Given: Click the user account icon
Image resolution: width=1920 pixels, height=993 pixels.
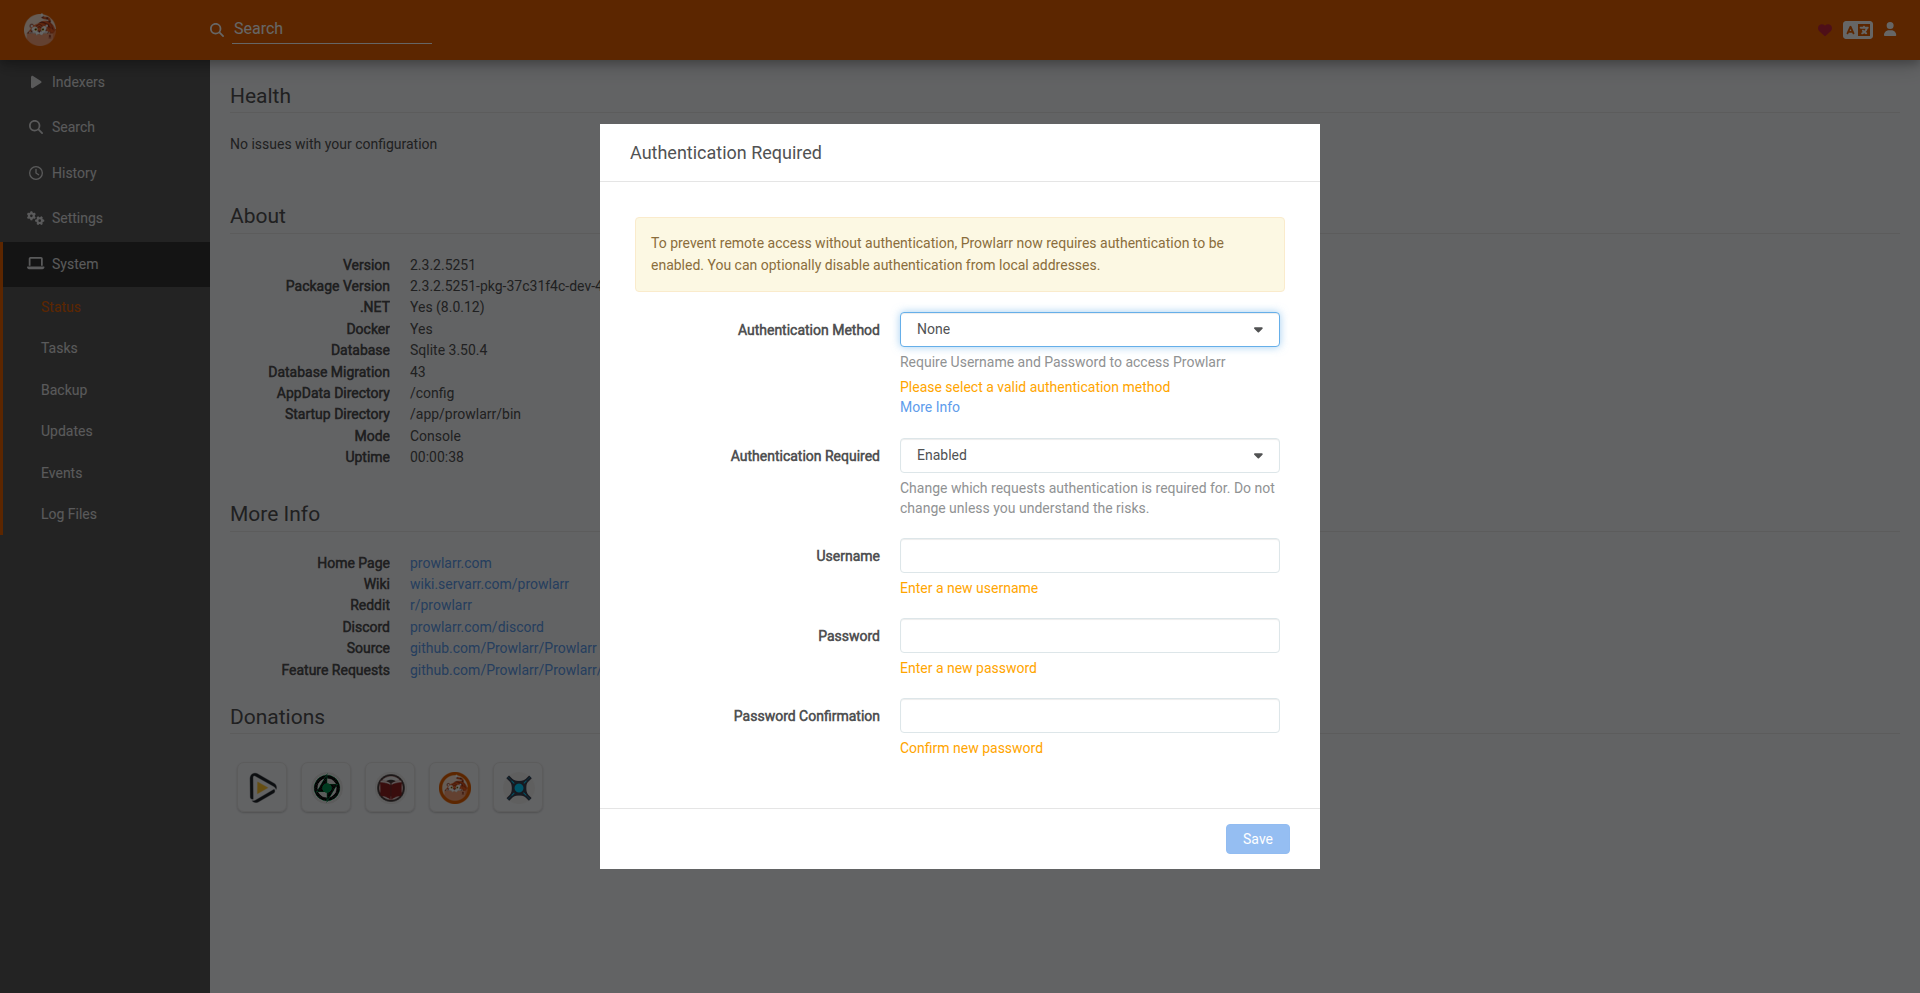Looking at the screenshot, I should (1890, 29).
